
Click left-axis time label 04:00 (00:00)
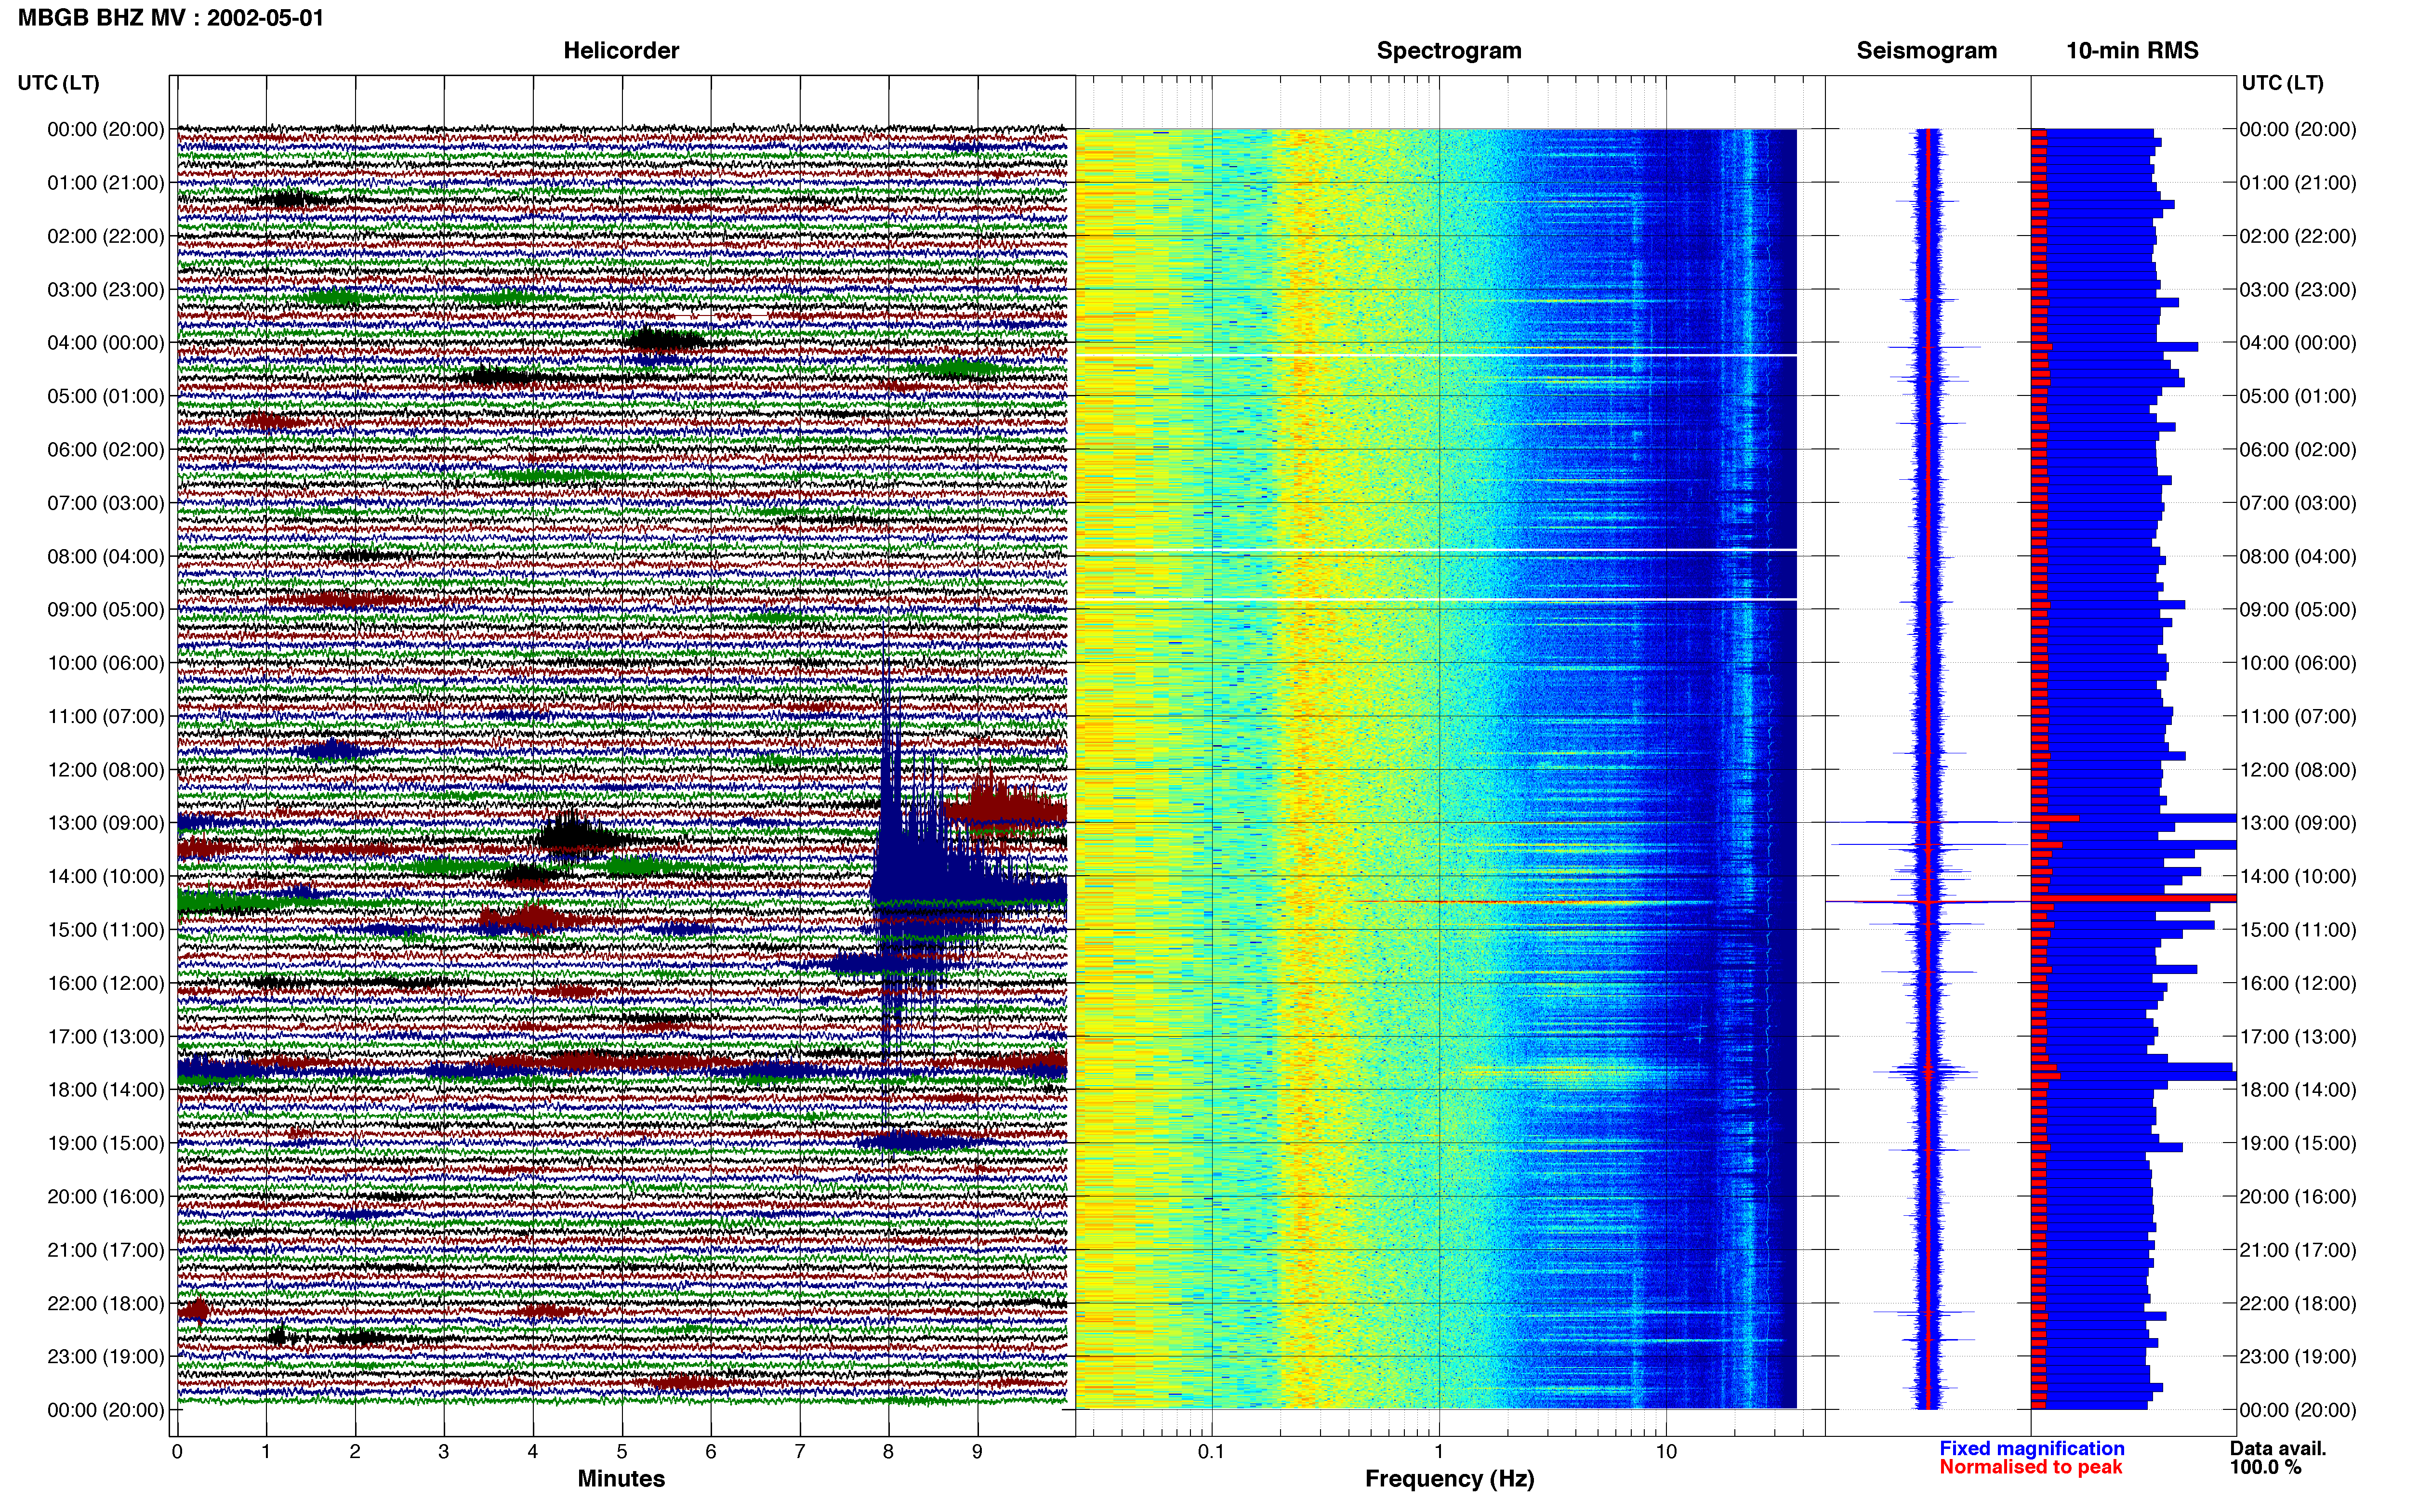(106, 343)
